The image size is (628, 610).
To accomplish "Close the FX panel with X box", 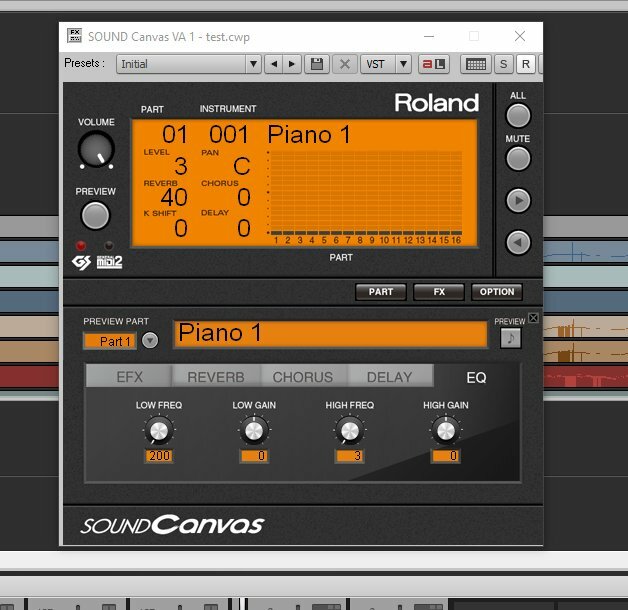I will pyautogui.click(x=533, y=318).
